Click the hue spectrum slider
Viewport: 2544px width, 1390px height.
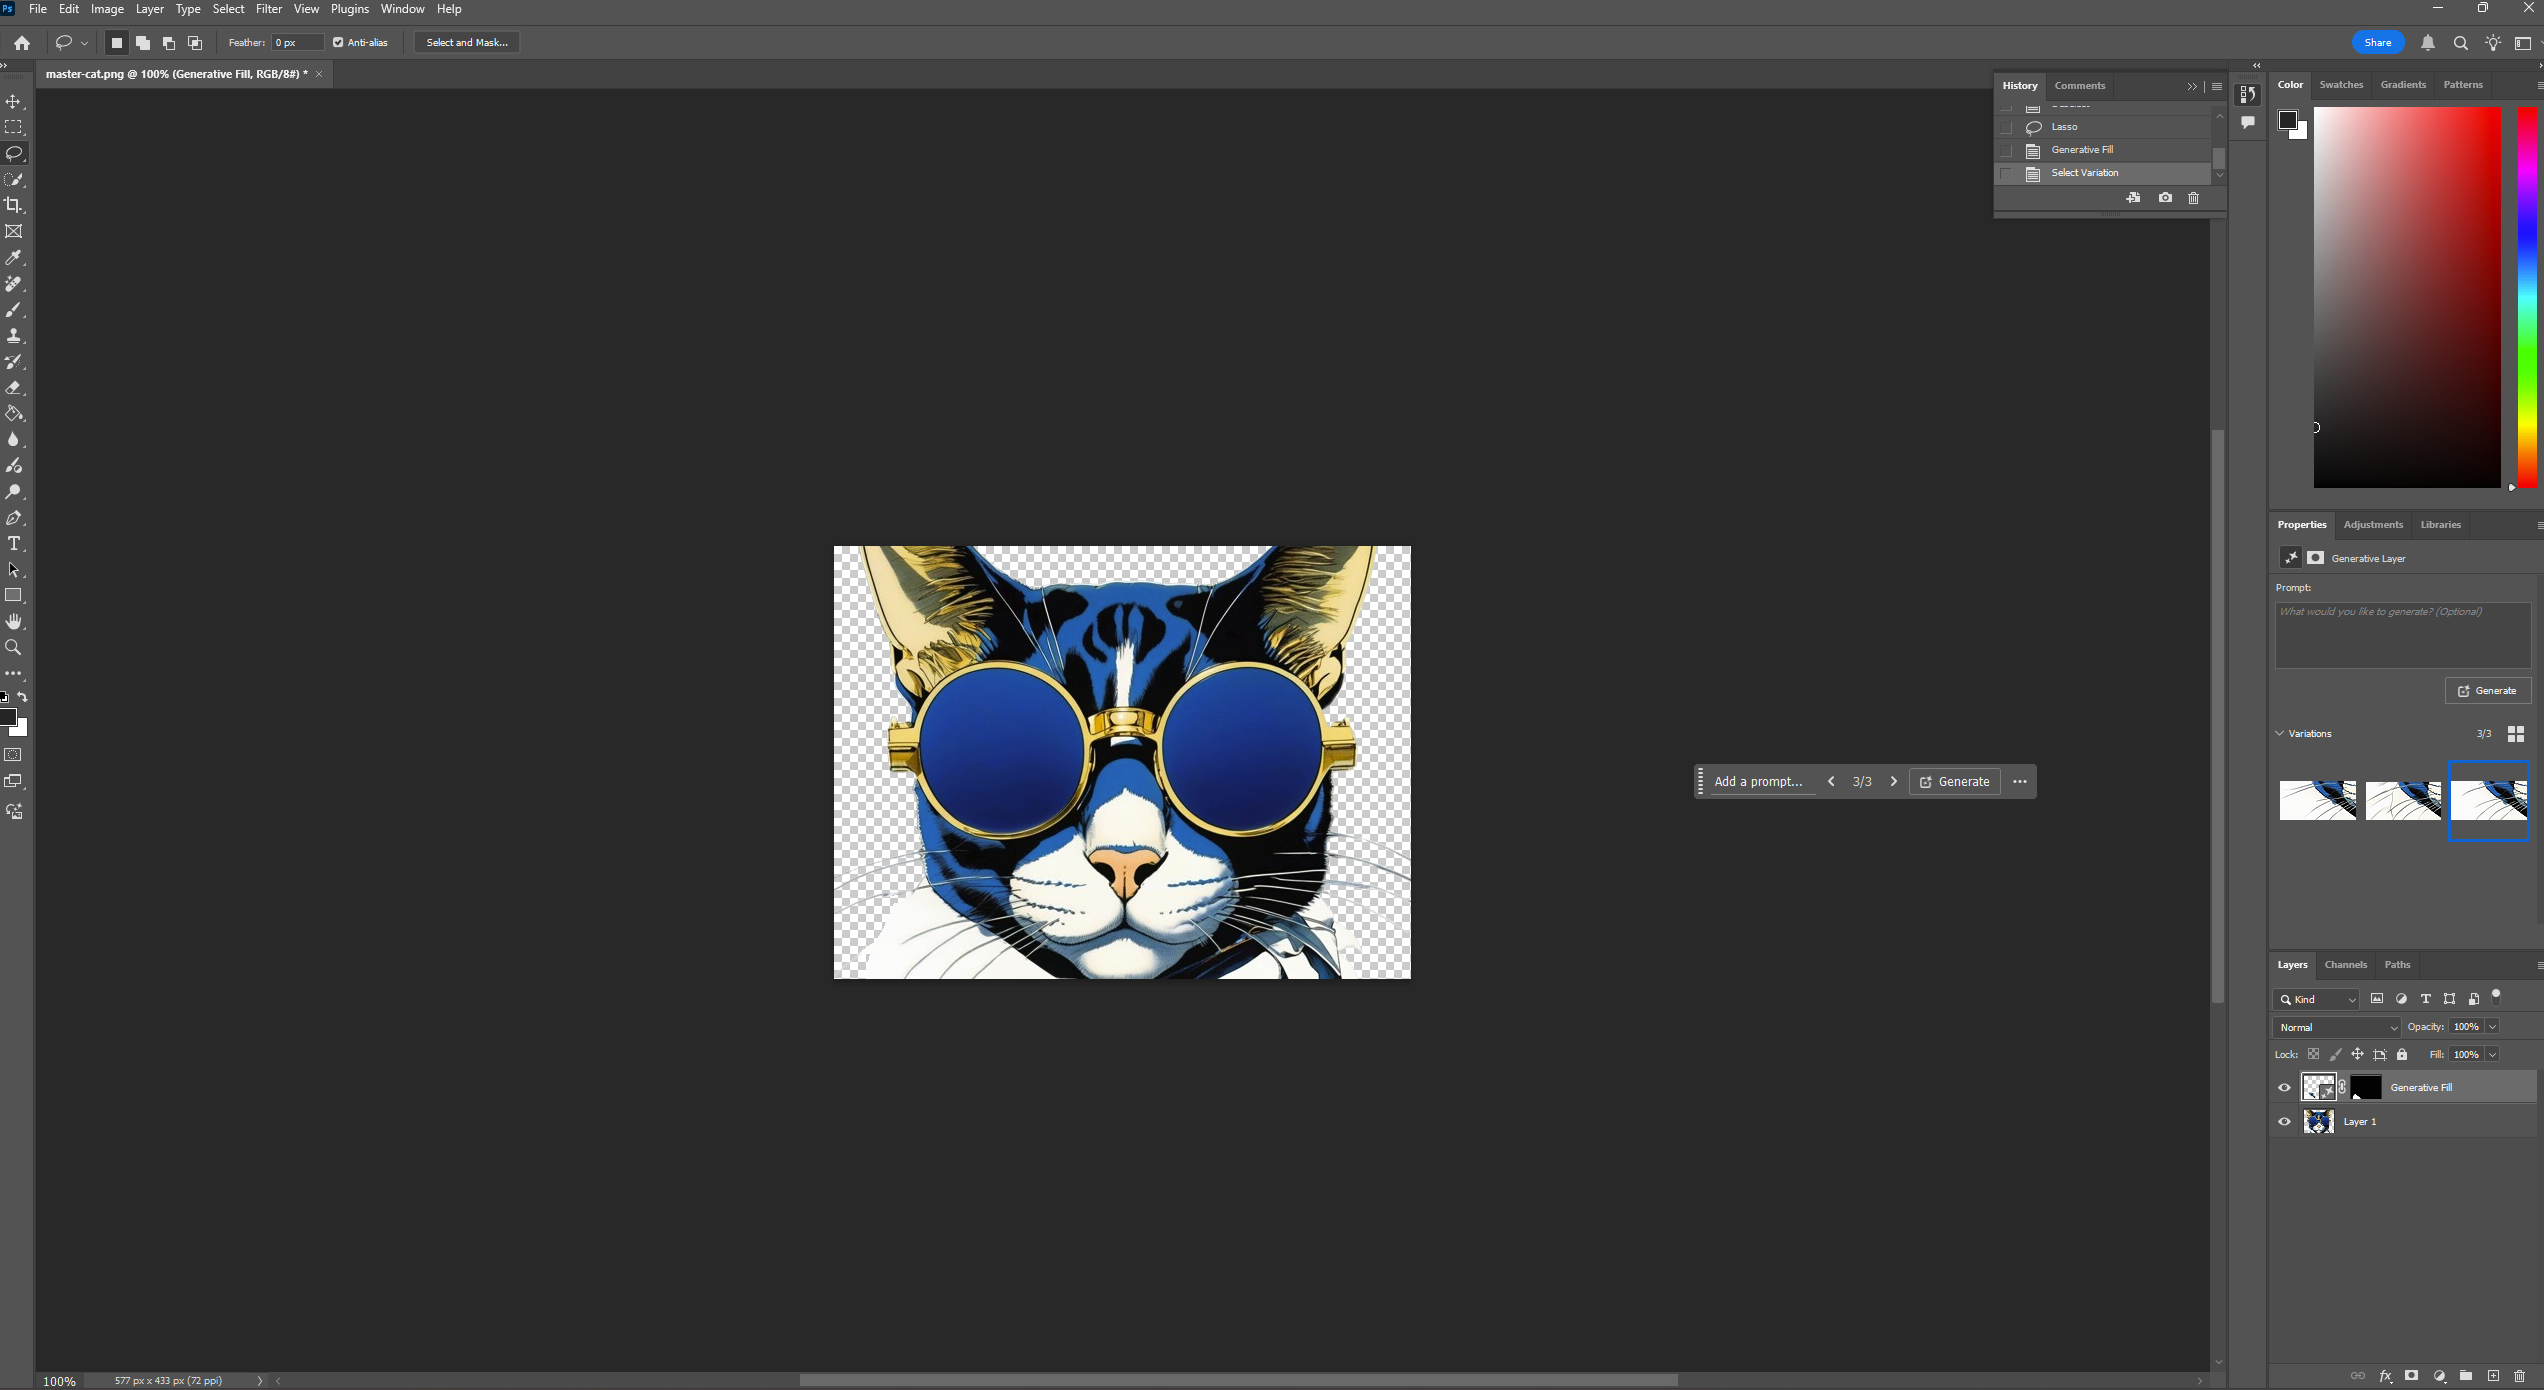pyautogui.click(x=2526, y=298)
